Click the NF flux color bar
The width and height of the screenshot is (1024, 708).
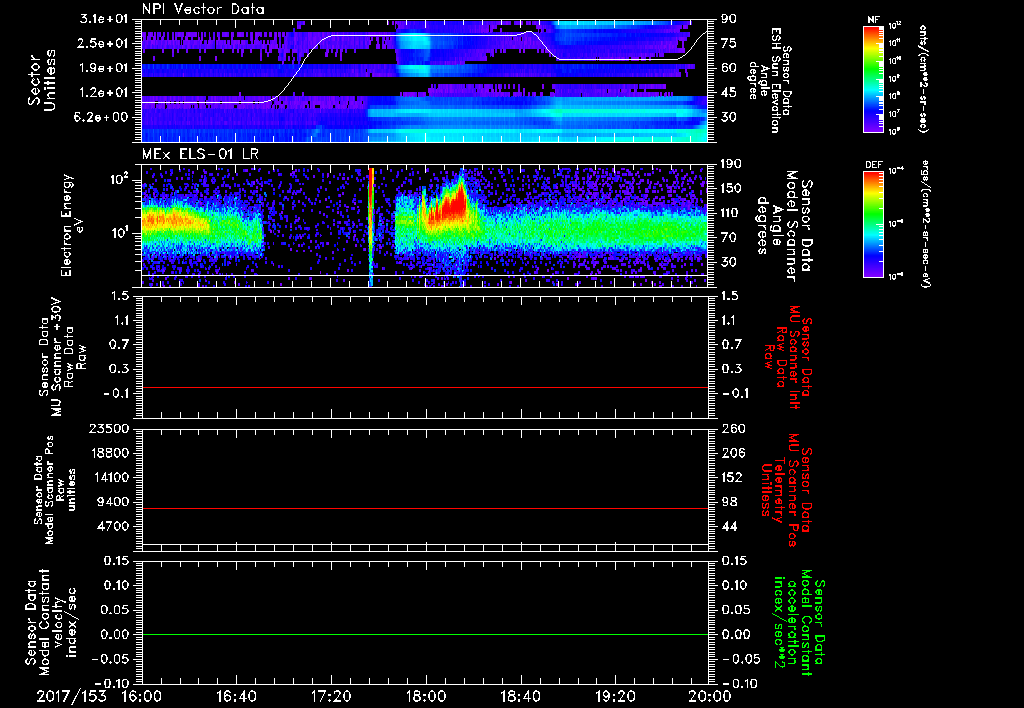[x=873, y=79]
